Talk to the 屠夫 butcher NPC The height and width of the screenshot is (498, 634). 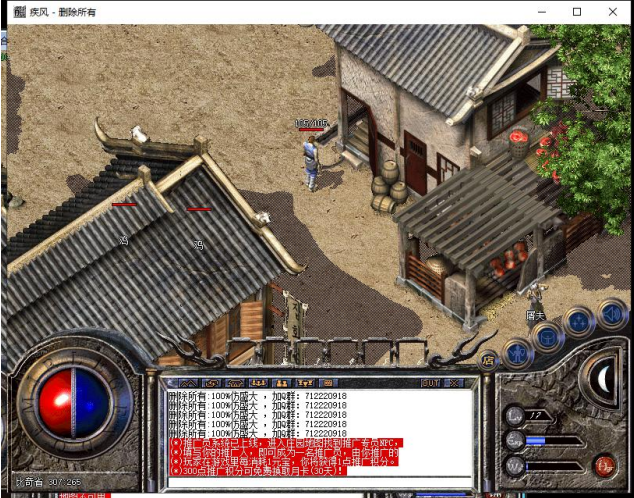[x=535, y=302]
